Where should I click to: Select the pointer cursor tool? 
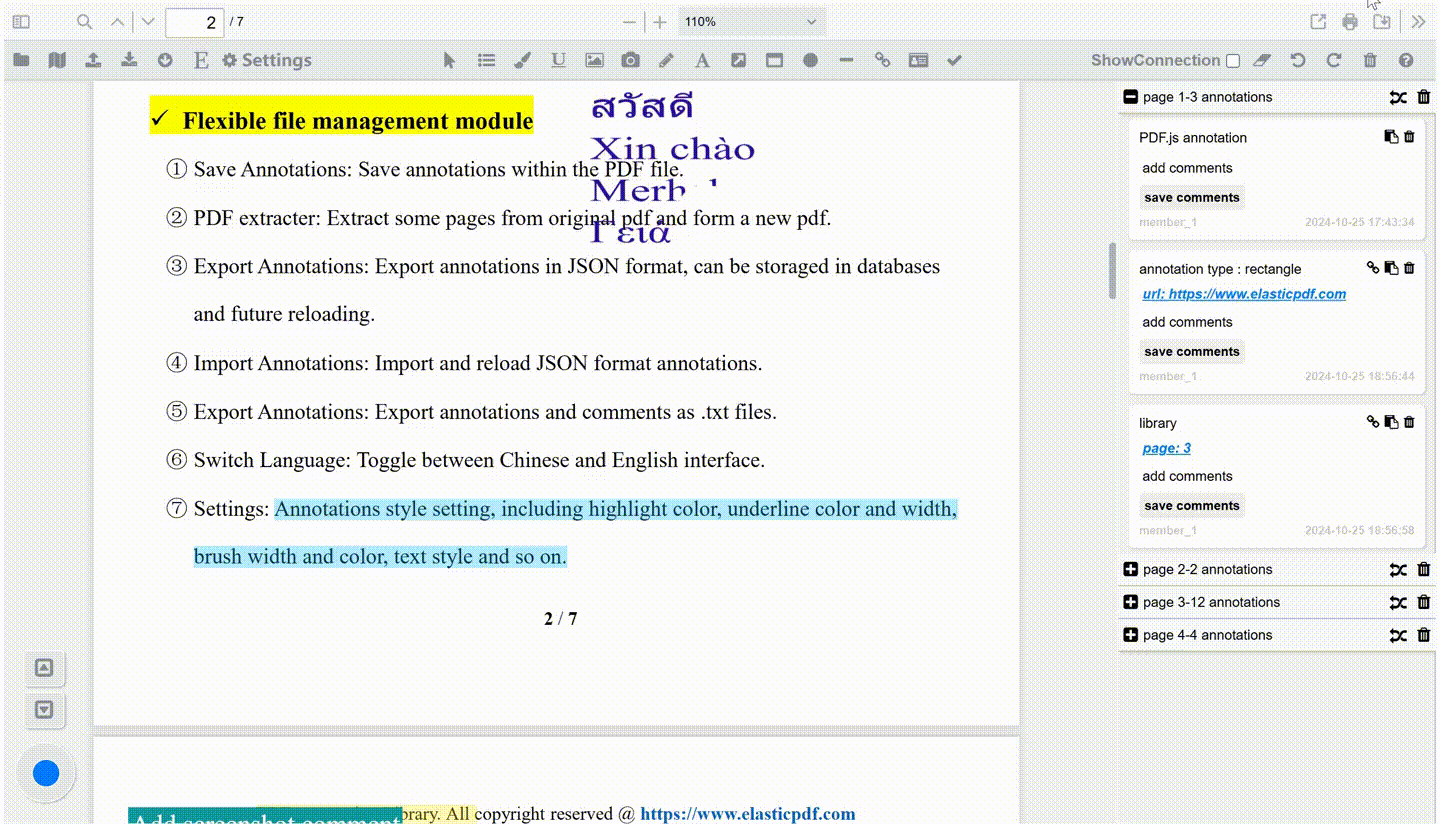[x=449, y=60]
